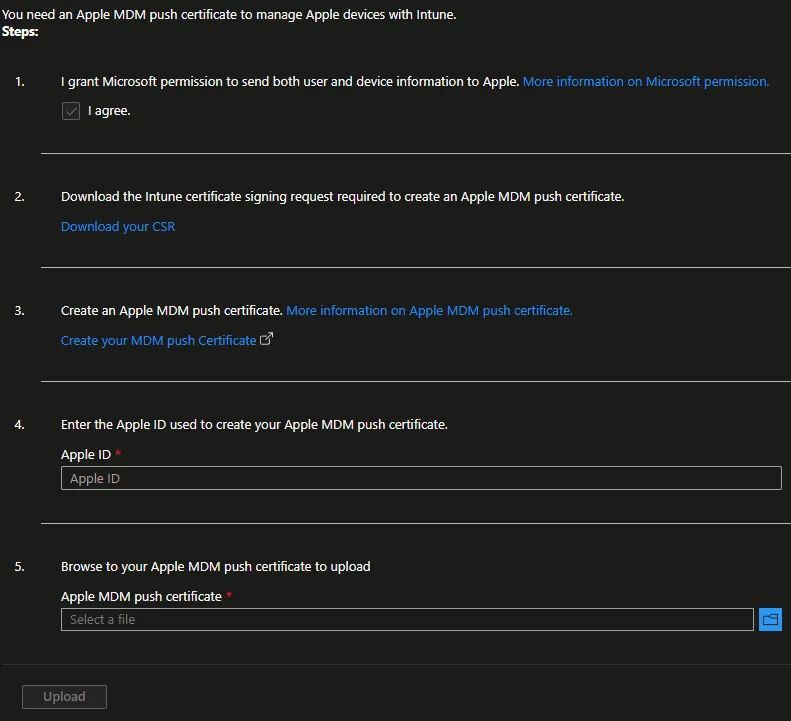Viewport: 791px width, 721px height.
Task: Open More information on Microsoft permission link
Action: point(646,82)
